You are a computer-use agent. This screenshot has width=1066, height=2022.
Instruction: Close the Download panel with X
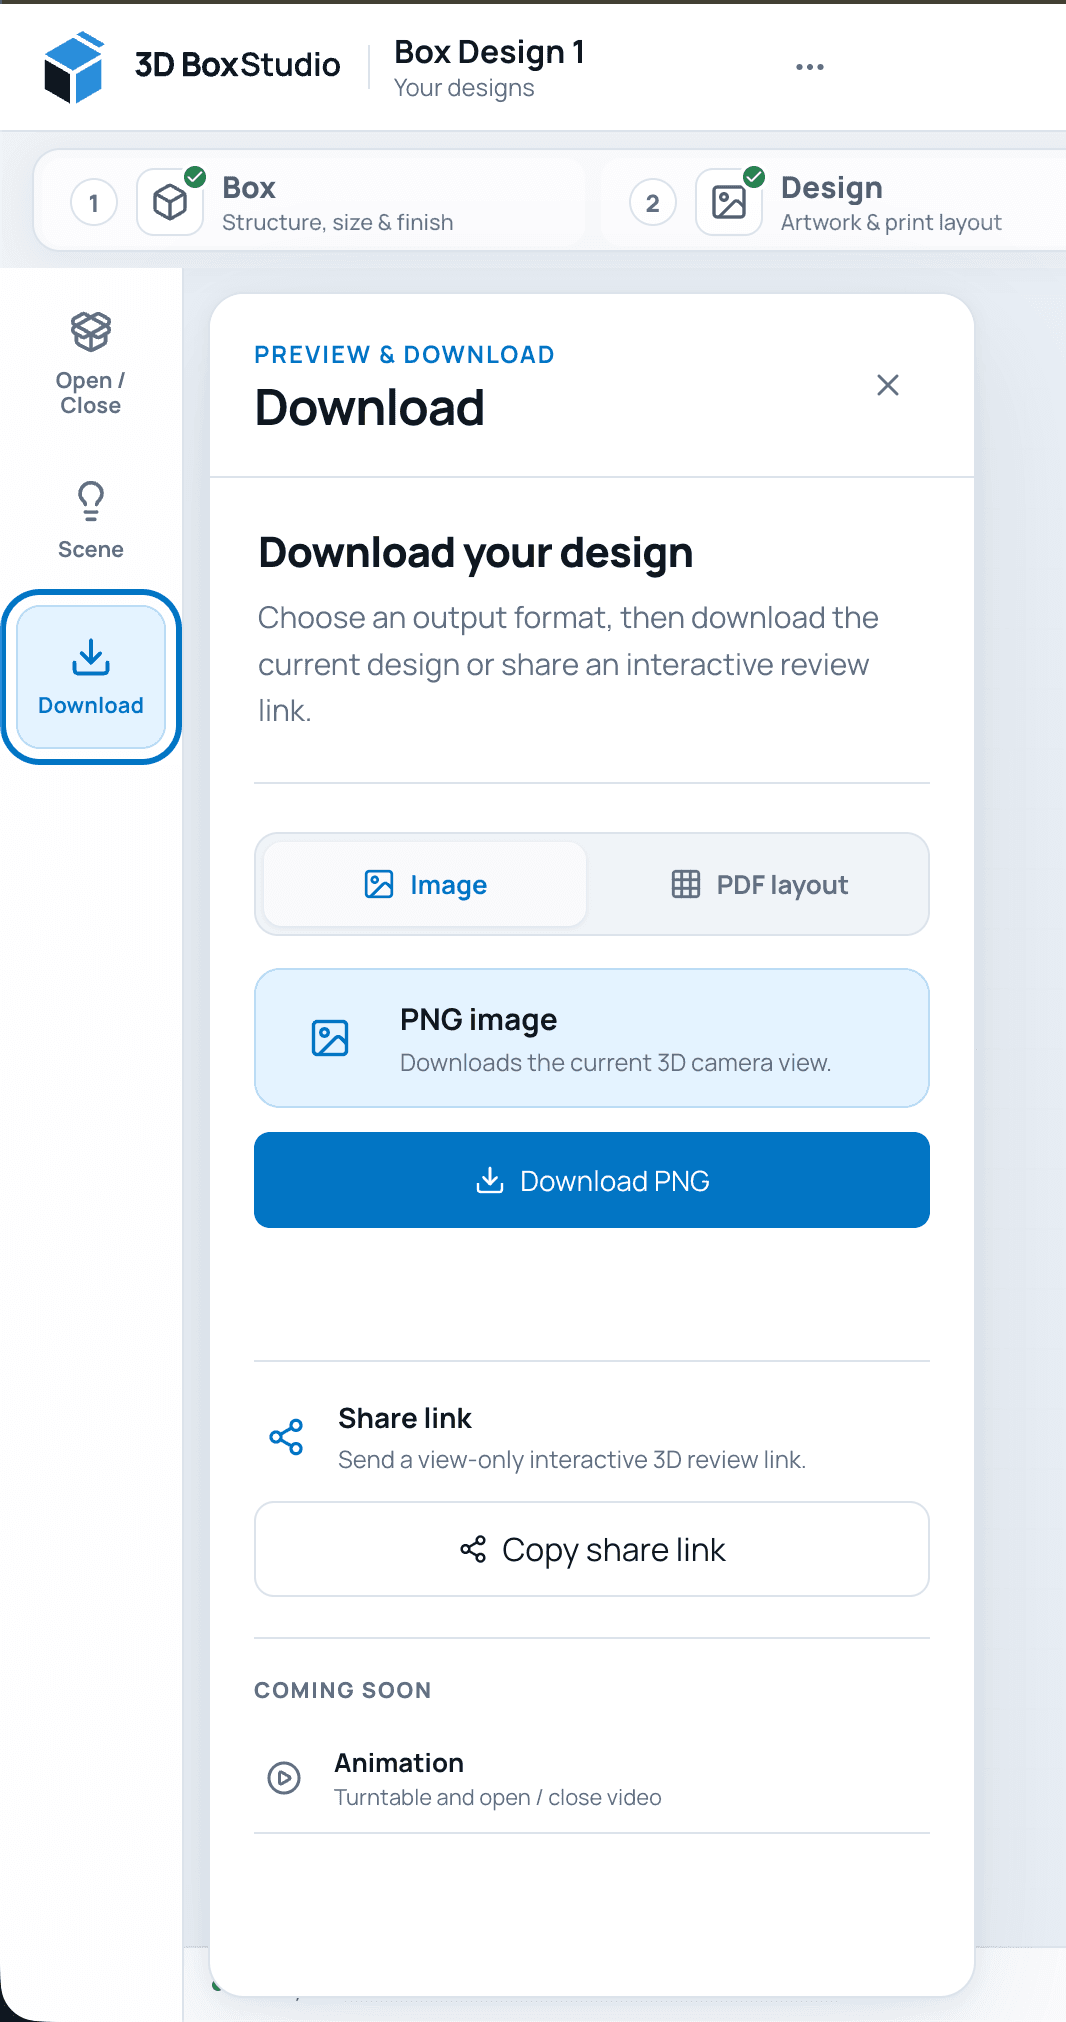[x=888, y=385]
